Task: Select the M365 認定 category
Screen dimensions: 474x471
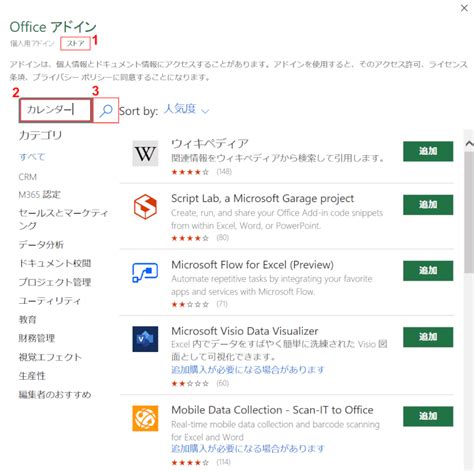Action: pyautogui.click(x=39, y=195)
